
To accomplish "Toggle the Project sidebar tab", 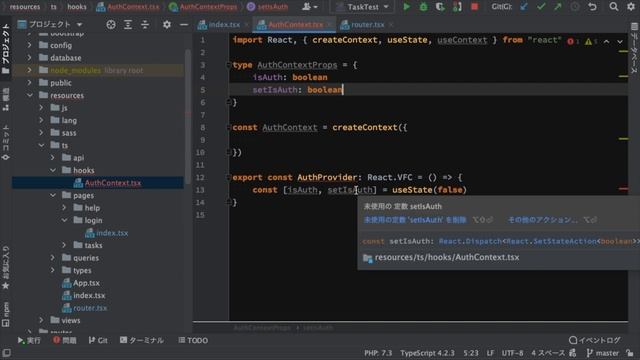I will (6, 48).
